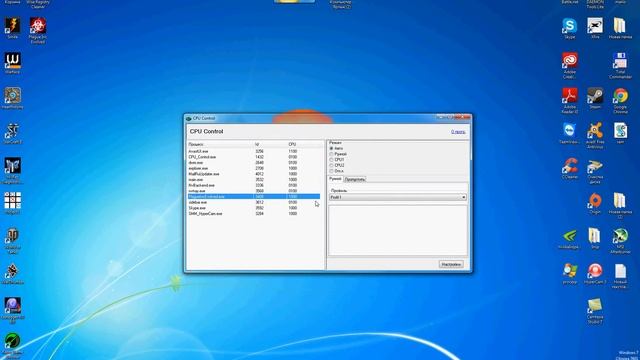Switch to the first tab under mode options
Screen dimensions: 640x360
point(335,179)
